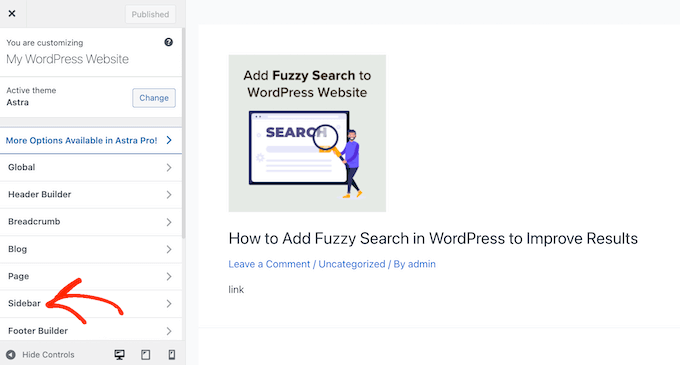Expand the Global settings chevron
The height and width of the screenshot is (365, 680).
click(169, 167)
